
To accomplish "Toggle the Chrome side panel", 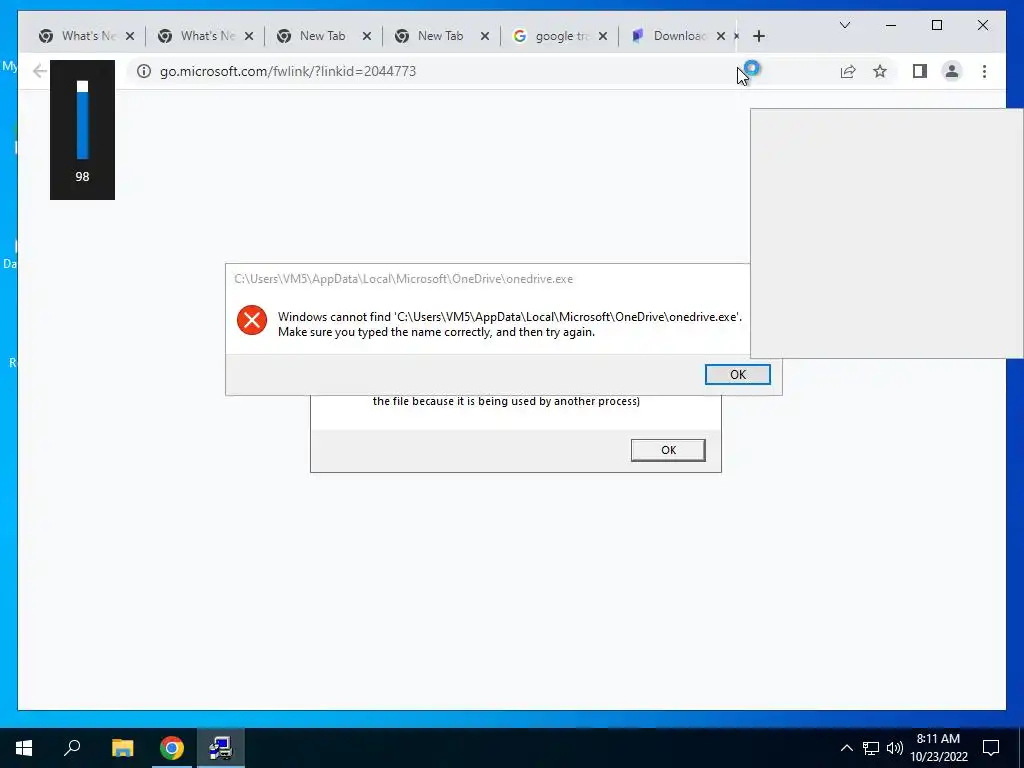I will point(920,71).
